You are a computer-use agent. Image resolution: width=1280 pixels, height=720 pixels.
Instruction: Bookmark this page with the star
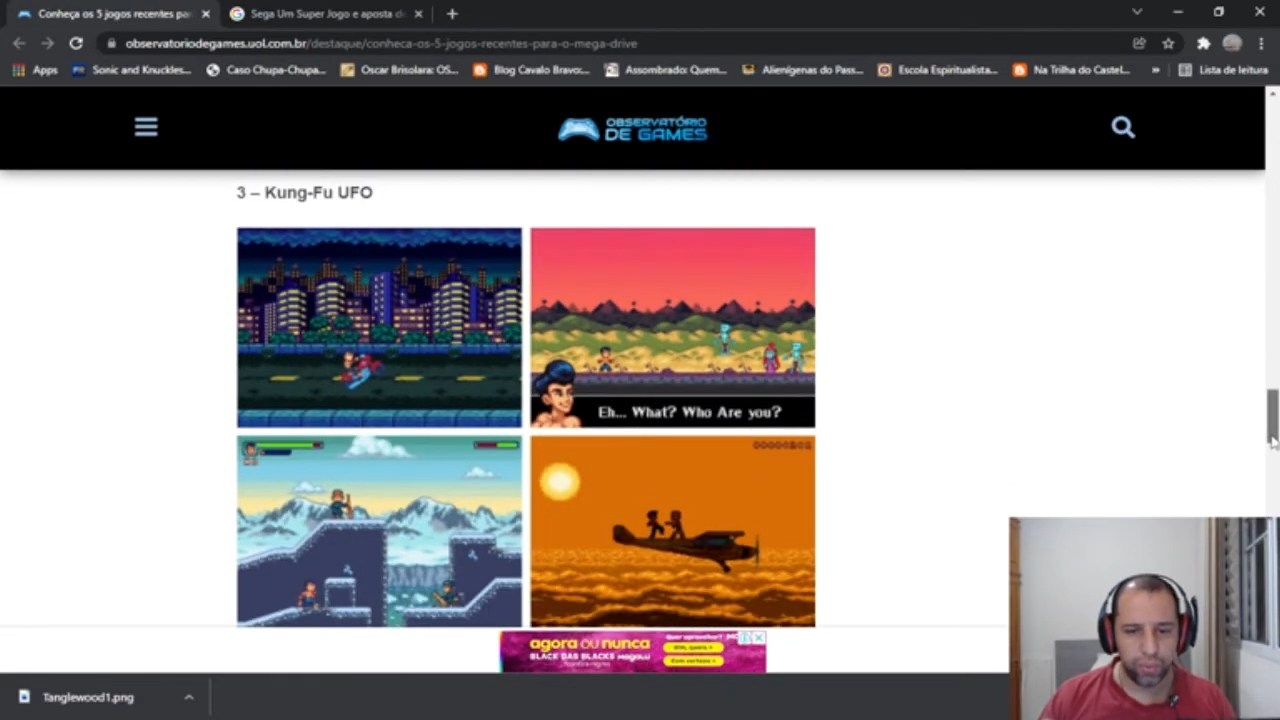[1168, 43]
